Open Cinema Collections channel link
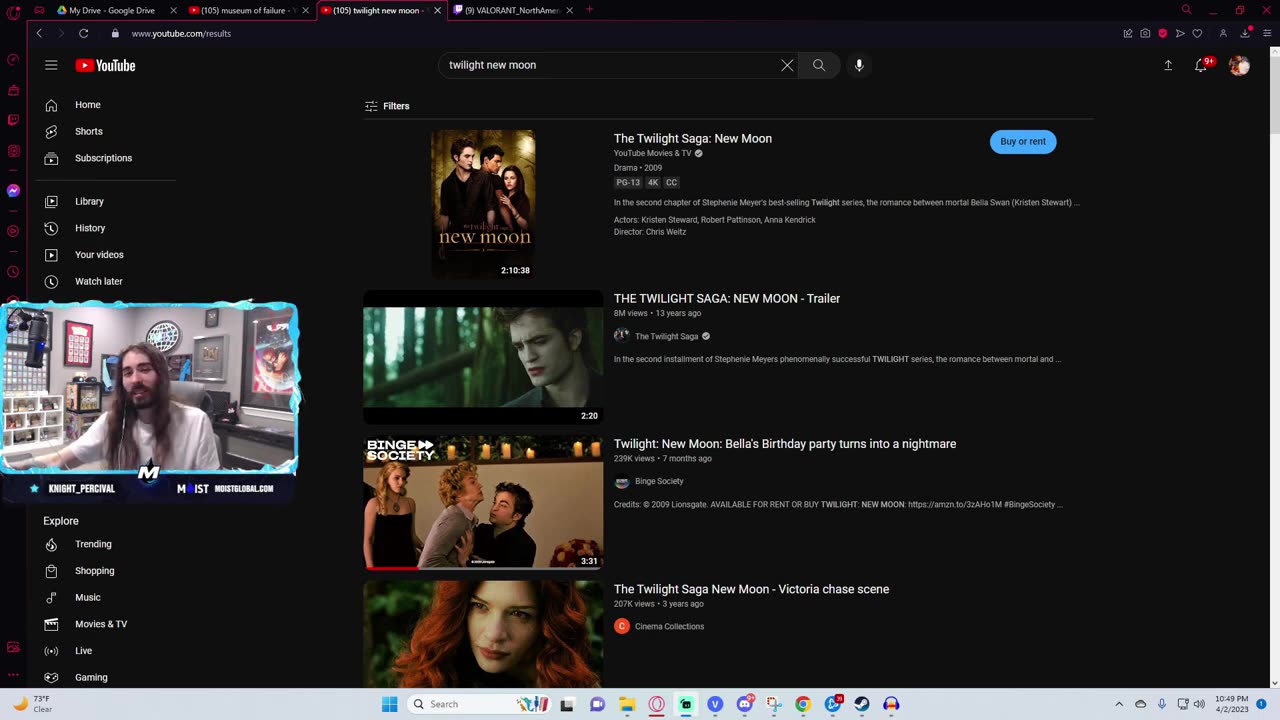The height and width of the screenshot is (720, 1280). pyautogui.click(x=669, y=626)
